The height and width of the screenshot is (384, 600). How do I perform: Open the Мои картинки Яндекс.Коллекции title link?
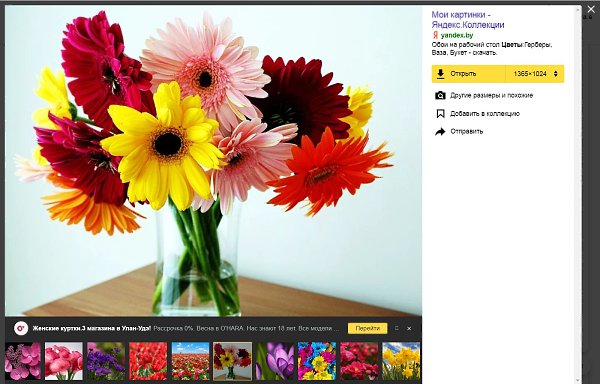point(468,20)
